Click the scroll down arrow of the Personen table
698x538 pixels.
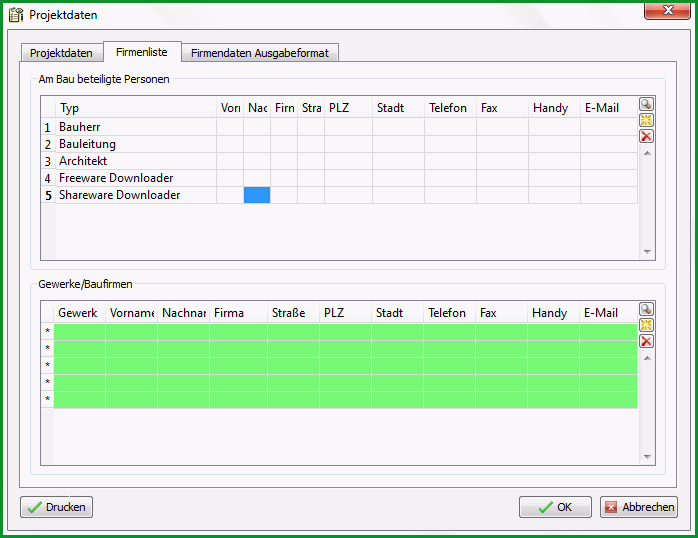(647, 252)
